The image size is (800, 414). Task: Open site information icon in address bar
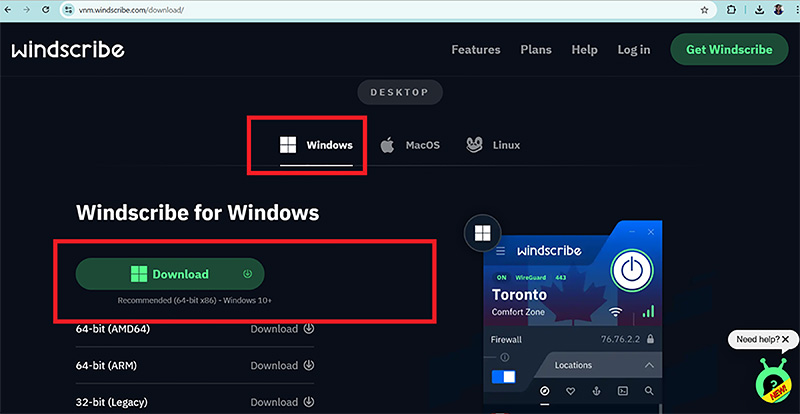[69, 10]
